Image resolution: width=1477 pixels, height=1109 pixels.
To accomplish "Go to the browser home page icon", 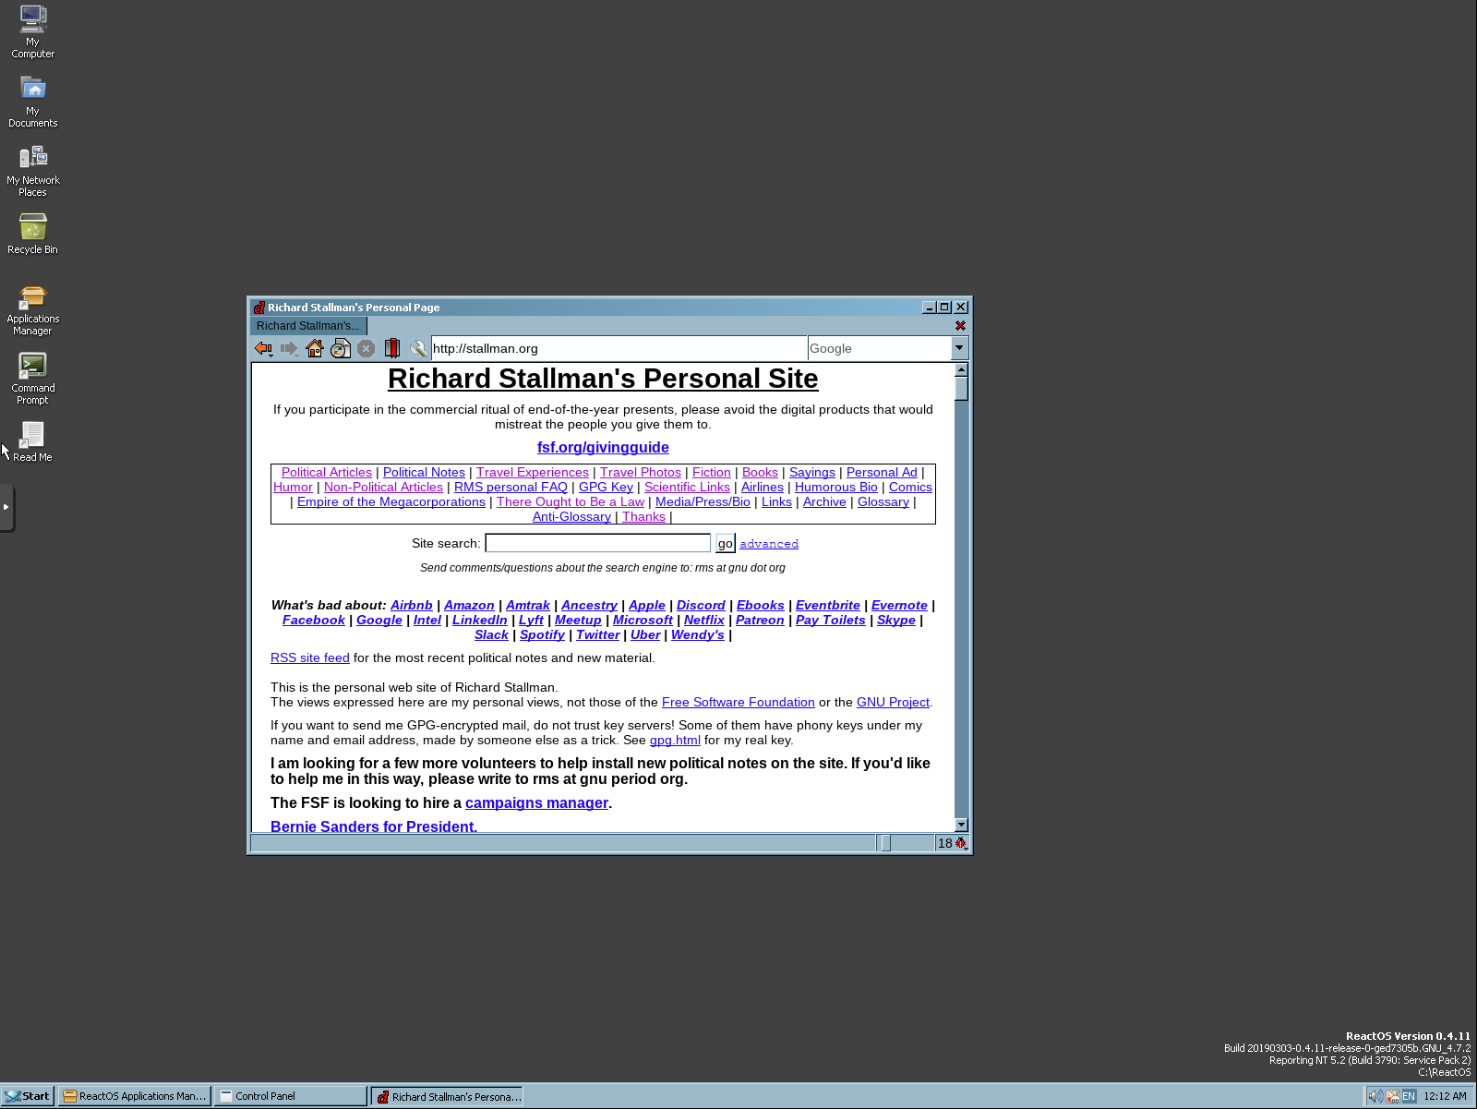I will [x=315, y=348].
